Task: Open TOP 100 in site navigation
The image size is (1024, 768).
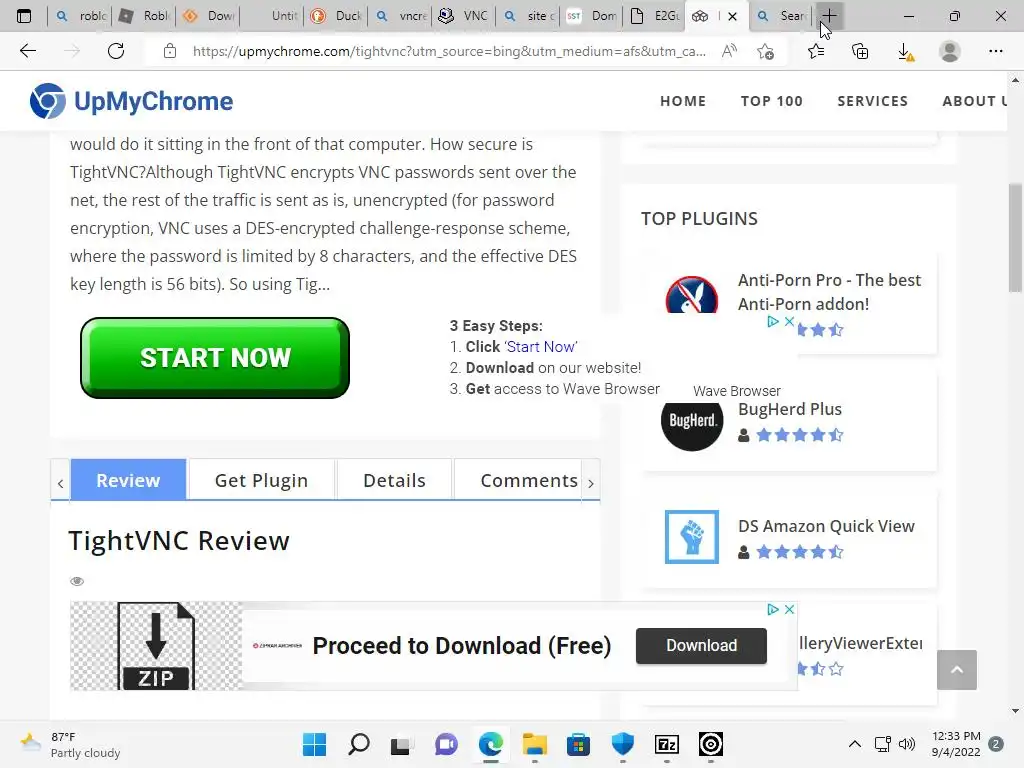Action: (x=771, y=101)
